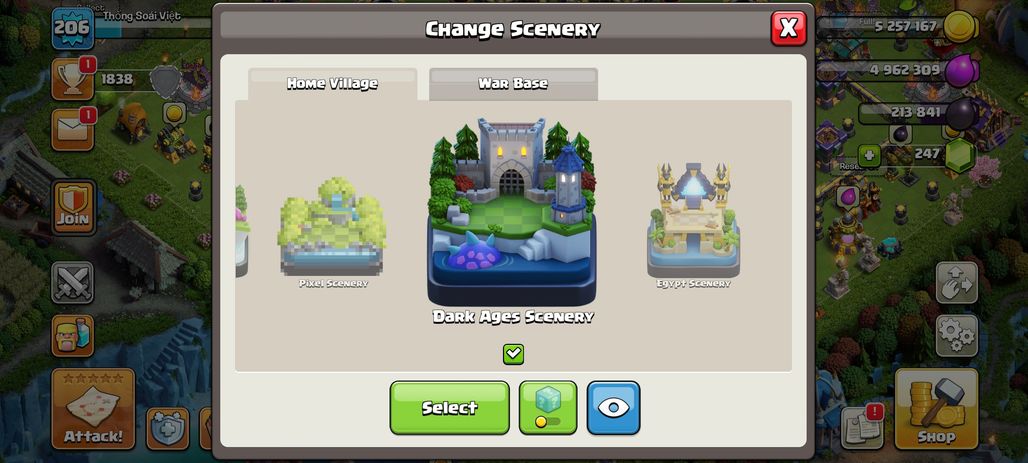Tap the layout editor hand icon
The image size is (1028, 463).
957,283
